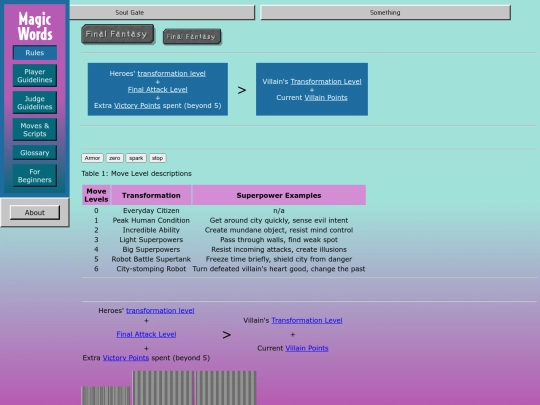Click the Superpower Examples column header
The width and height of the screenshot is (540, 405).
point(279,195)
